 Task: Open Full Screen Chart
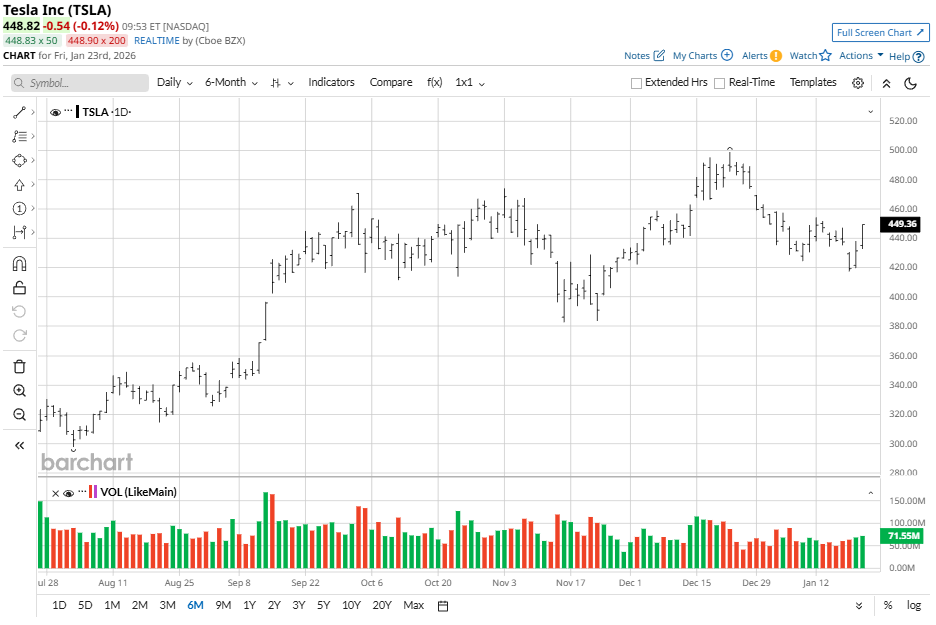[x=880, y=33]
